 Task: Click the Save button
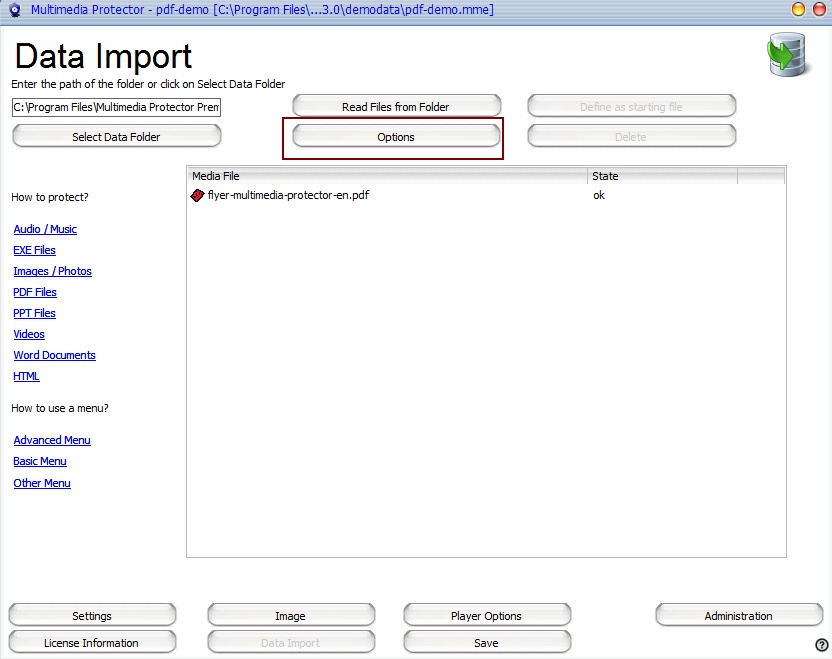coord(486,643)
